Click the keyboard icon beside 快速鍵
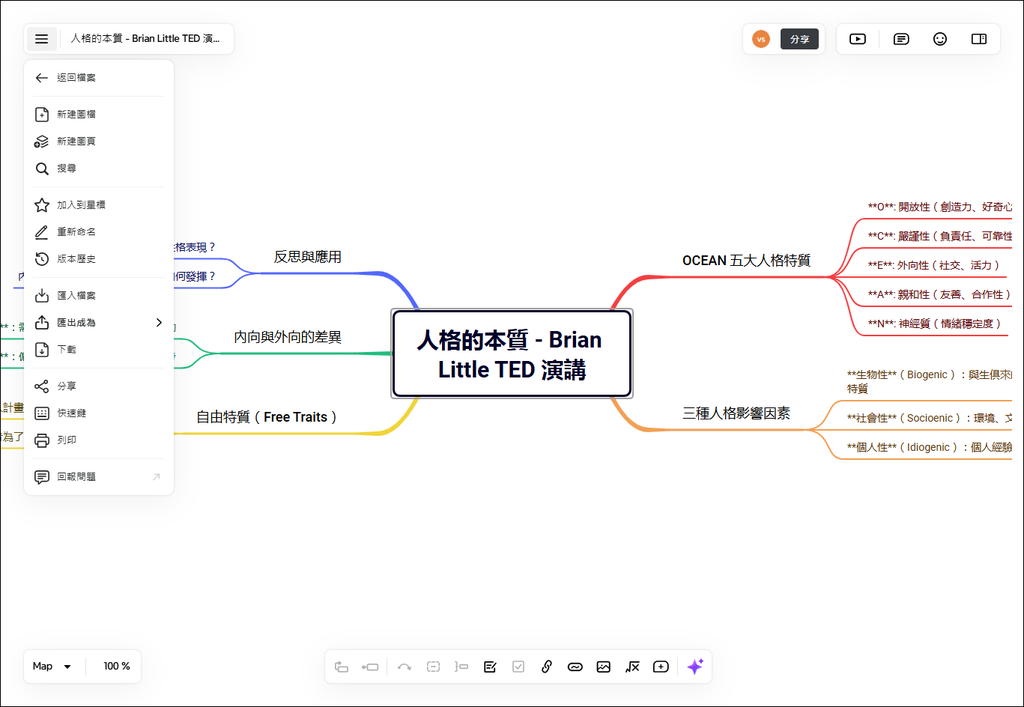 click(42, 413)
